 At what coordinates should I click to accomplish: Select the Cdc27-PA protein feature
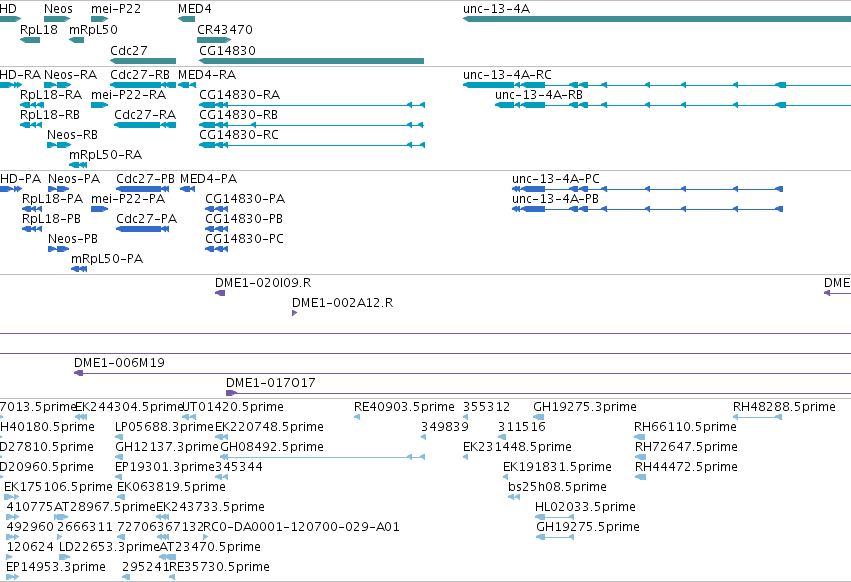[x=143, y=229]
